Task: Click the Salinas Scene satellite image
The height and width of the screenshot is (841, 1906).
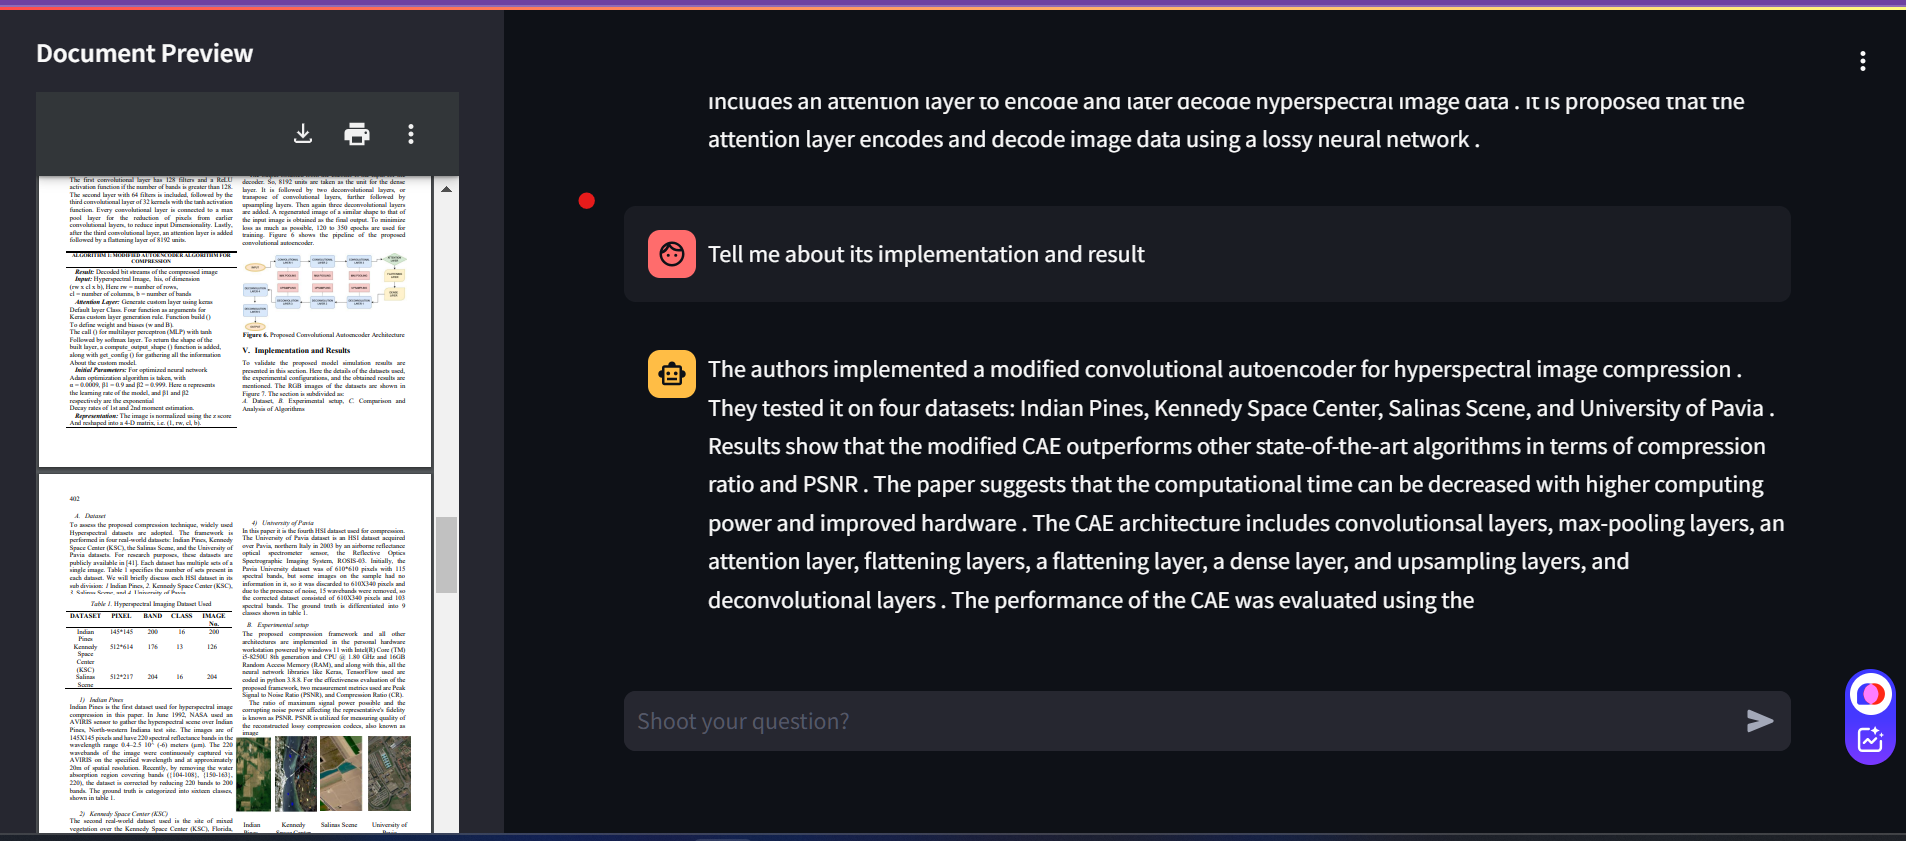Action: click(340, 773)
